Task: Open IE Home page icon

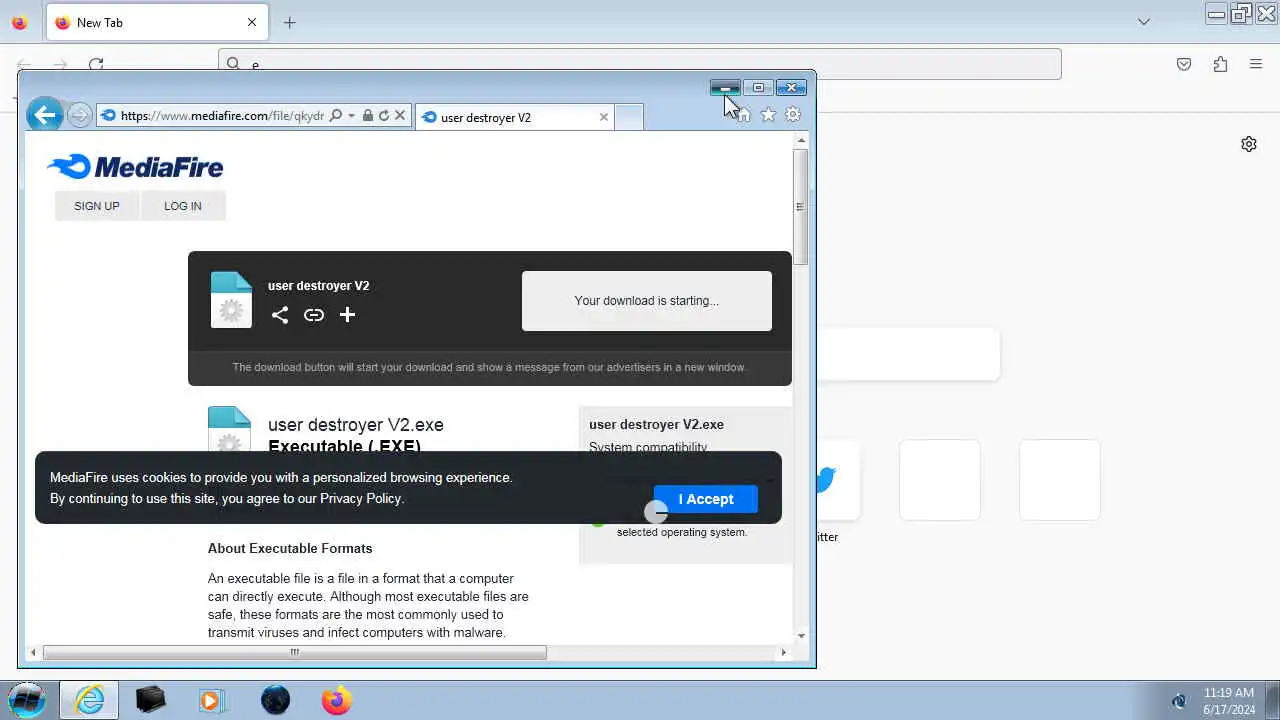Action: click(x=743, y=115)
